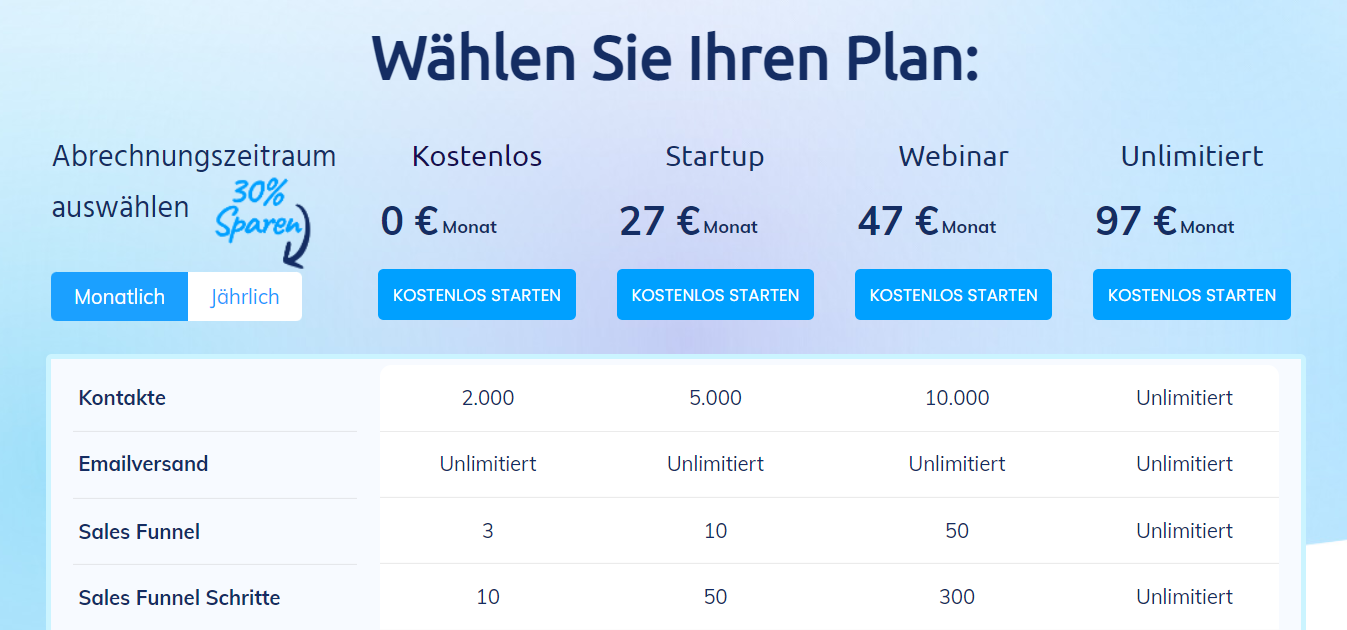This screenshot has height=630, width=1347.
Task: Click KOSTENLOS STARTEN under the Webinar plan
Action: pyautogui.click(x=952, y=294)
